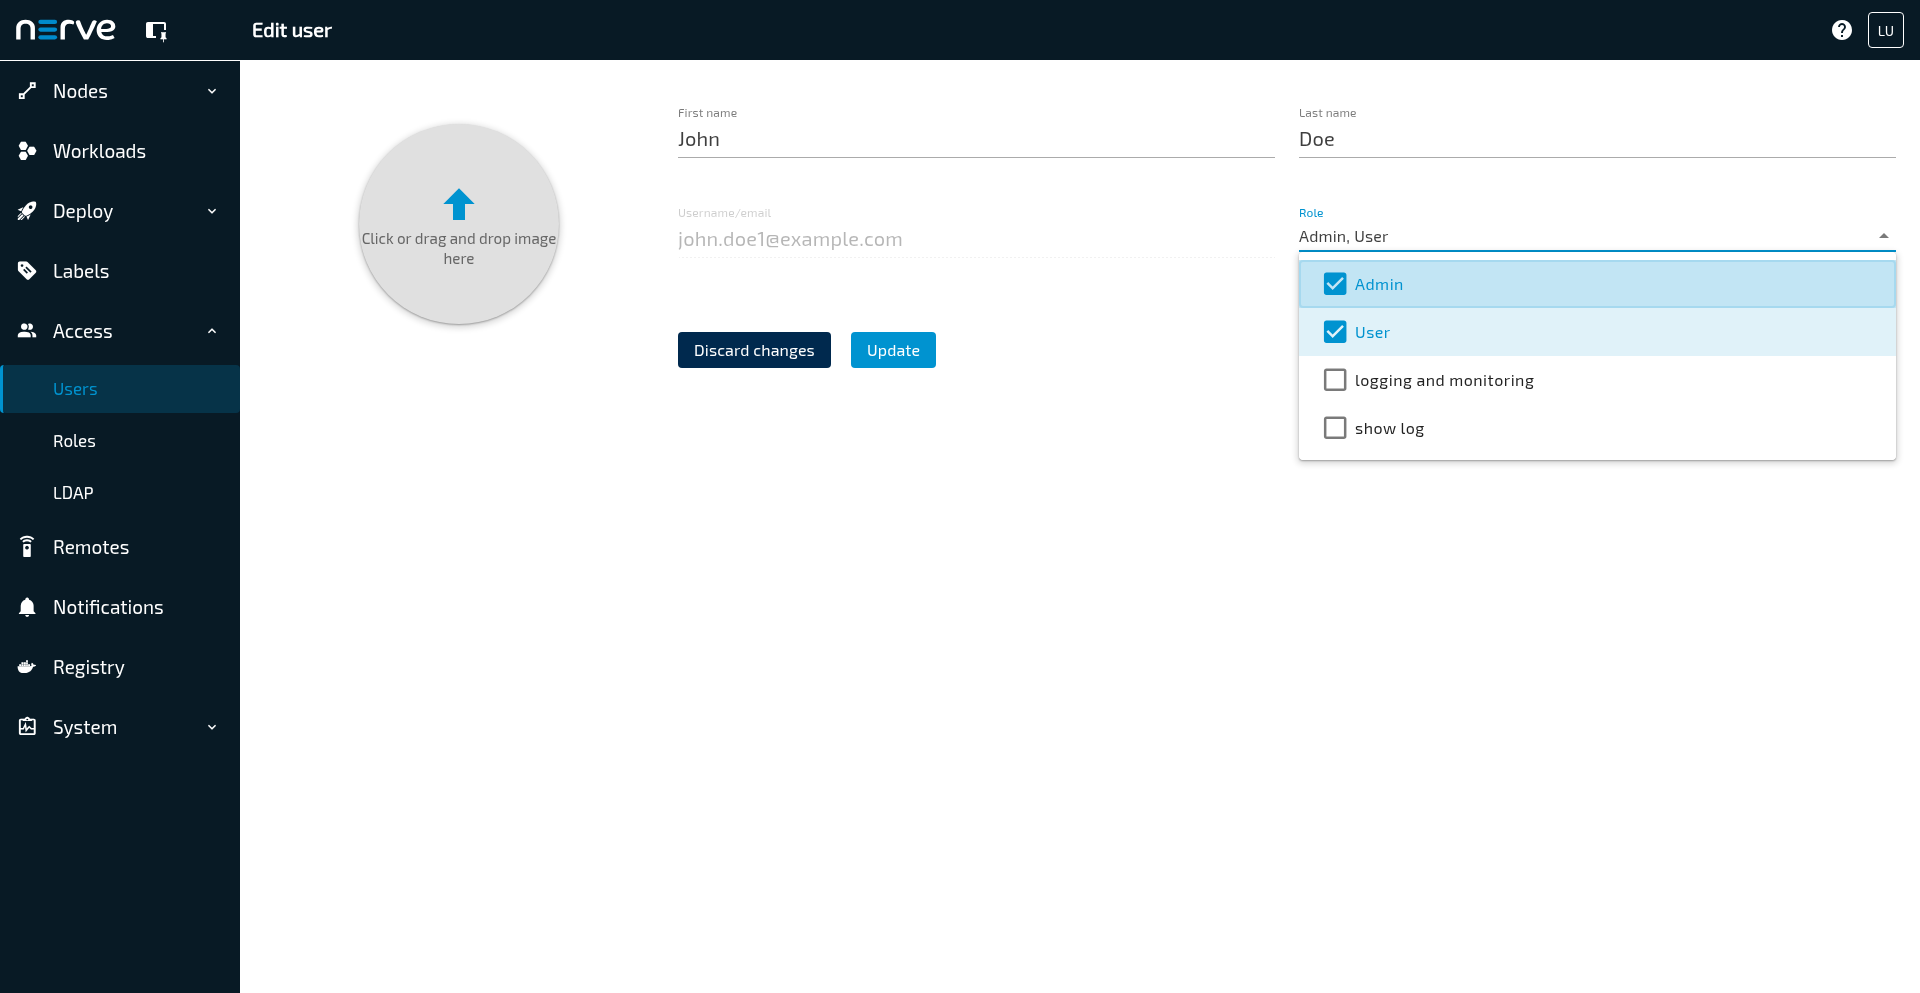The height and width of the screenshot is (993, 1920).
Task: Click the Workloads sidebar icon
Action: tap(27, 151)
